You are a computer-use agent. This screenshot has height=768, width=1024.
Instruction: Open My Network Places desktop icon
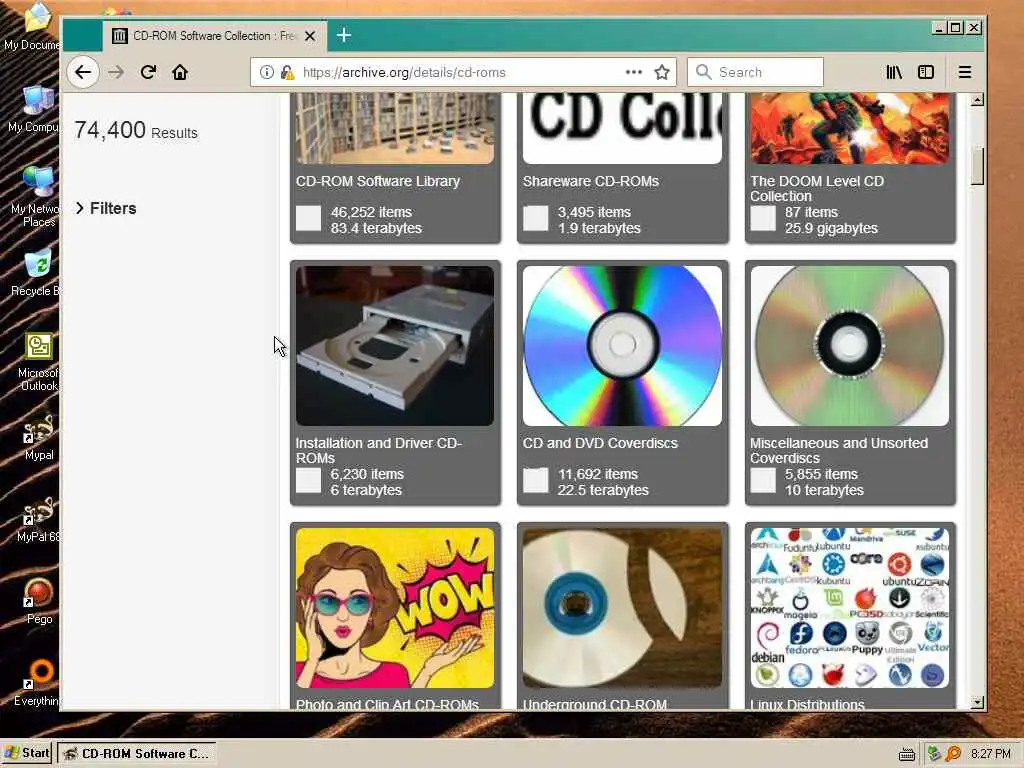pos(37,197)
